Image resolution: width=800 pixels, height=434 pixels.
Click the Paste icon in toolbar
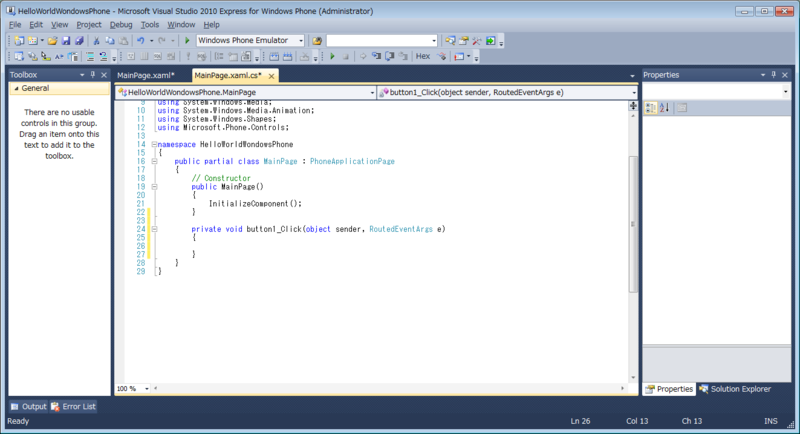point(123,41)
